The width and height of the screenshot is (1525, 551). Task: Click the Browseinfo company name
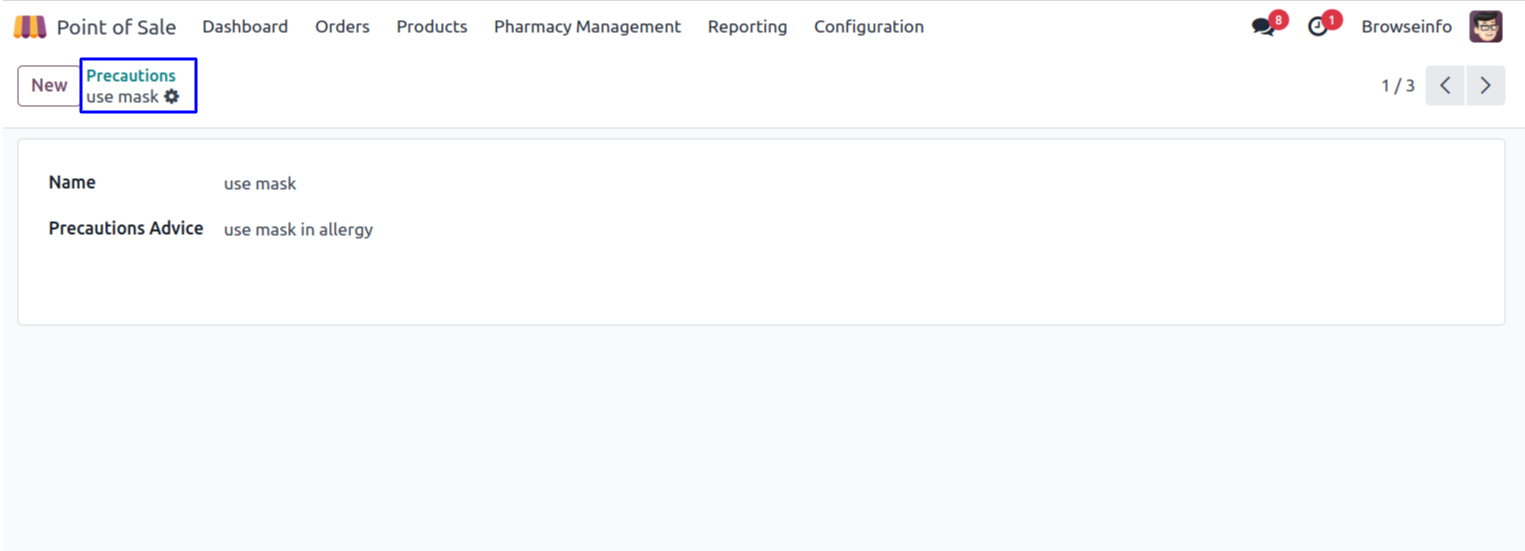coord(1406,27)
